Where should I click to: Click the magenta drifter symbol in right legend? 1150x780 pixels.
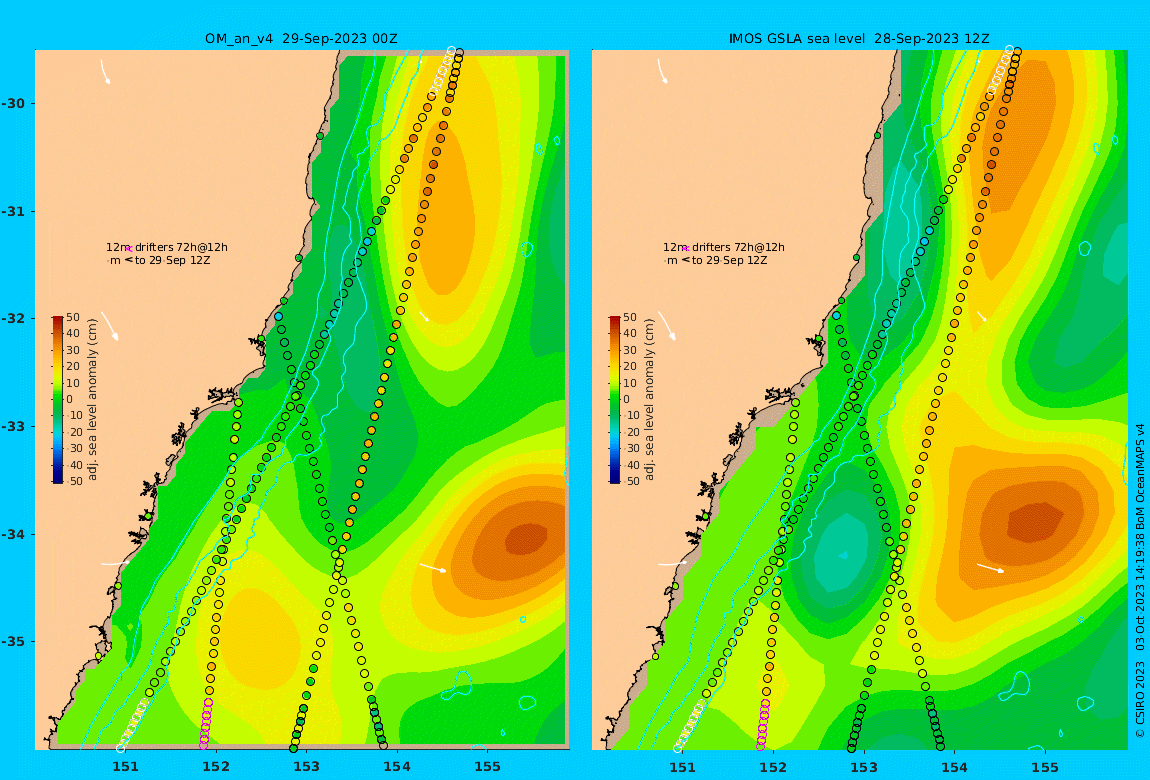[686, 249]
